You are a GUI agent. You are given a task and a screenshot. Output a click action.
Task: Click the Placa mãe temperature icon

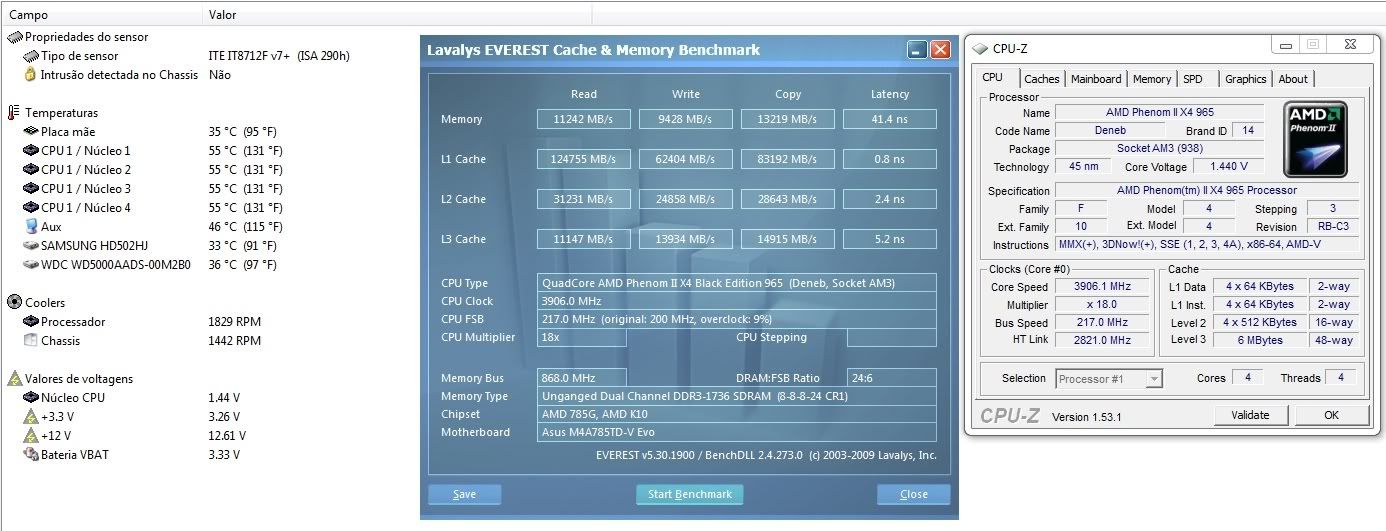[x=31, y=132]
